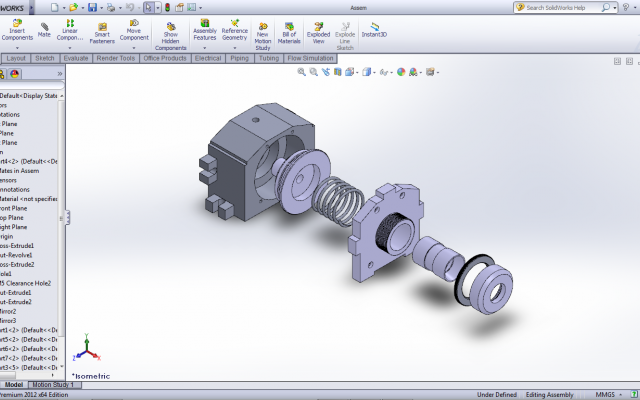Viewport: 640px width, 400px height.
Task: Select the Zoom to Fit icon
Action: [x=301, y=72]
